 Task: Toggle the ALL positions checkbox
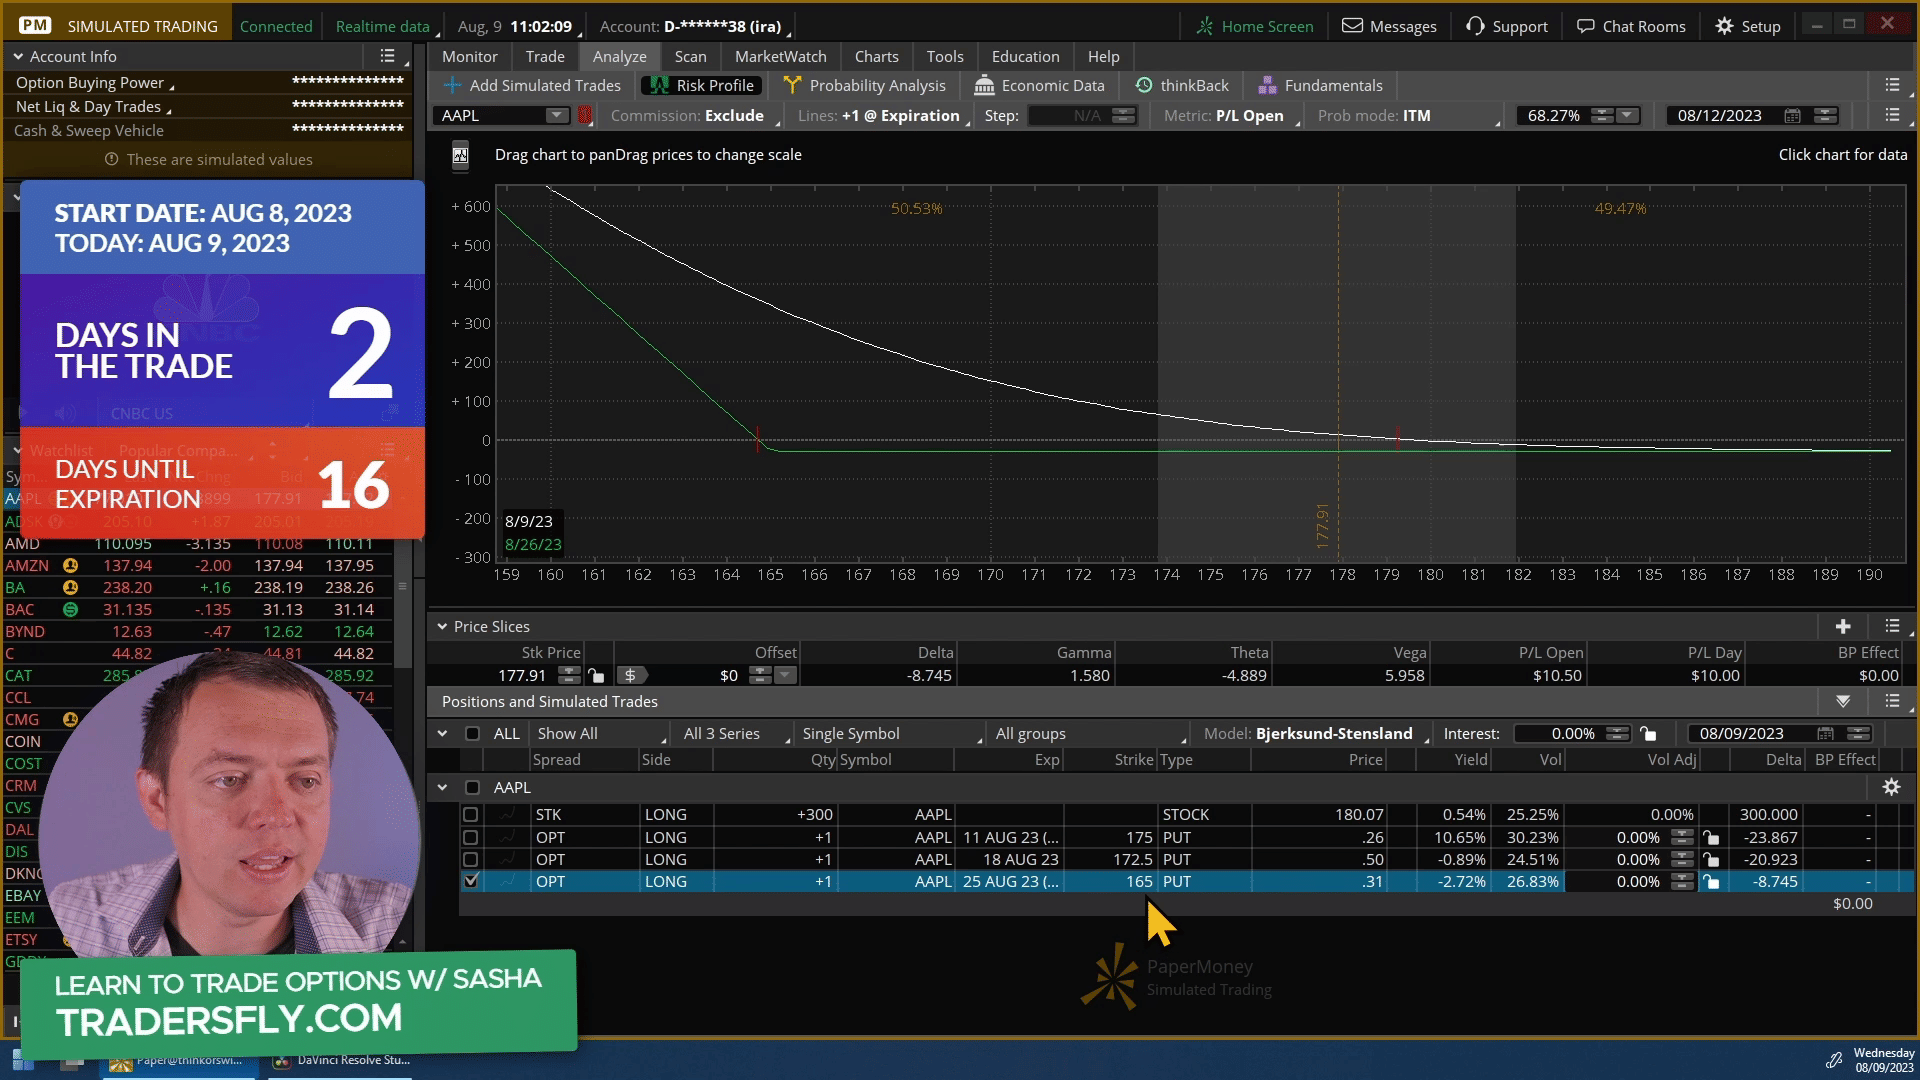coord(472,734)
